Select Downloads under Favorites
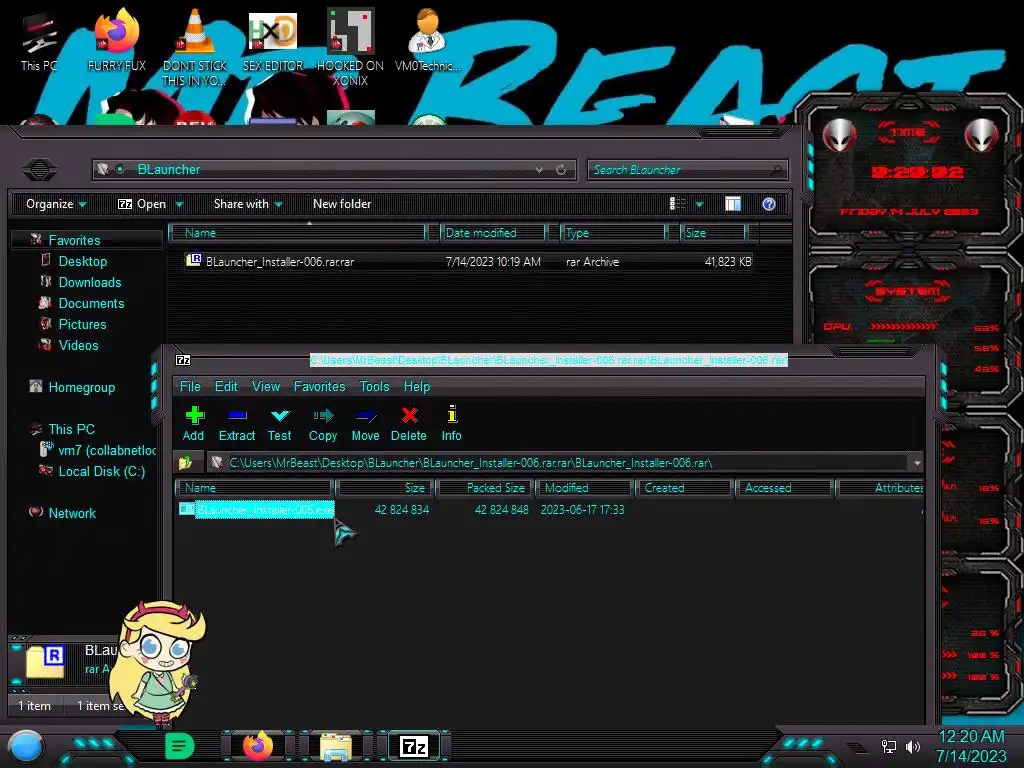1024x768 pixels. tap(89, 282)
